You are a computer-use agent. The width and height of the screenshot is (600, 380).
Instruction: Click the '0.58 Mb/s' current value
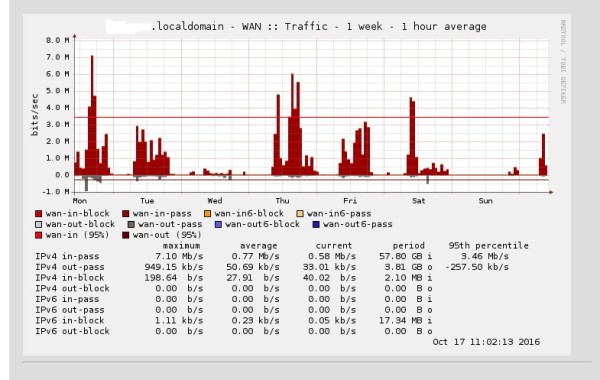332,256
